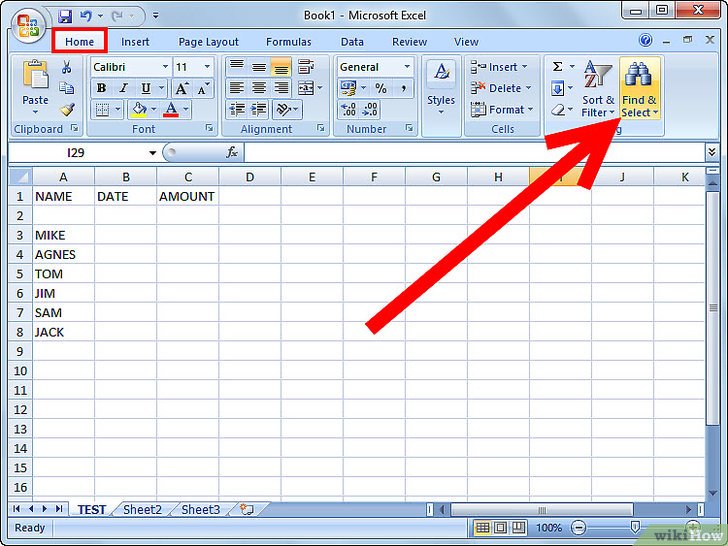Decrease font size with Shrink Font
This screenshot has height=546, width=728.
pos(203,88)
